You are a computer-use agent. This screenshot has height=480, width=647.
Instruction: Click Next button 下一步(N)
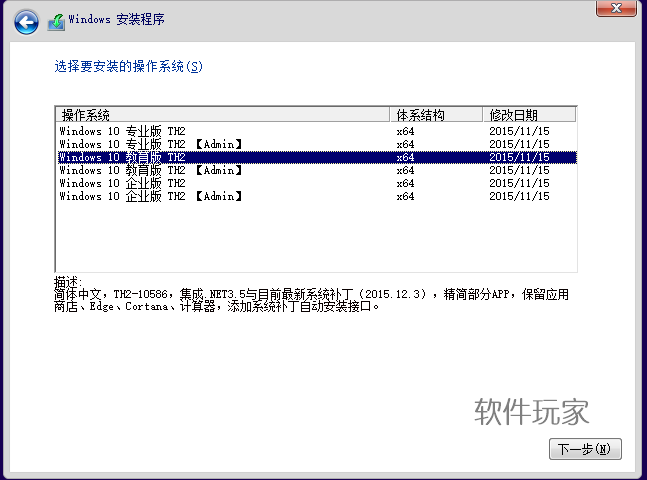[585, 449]
